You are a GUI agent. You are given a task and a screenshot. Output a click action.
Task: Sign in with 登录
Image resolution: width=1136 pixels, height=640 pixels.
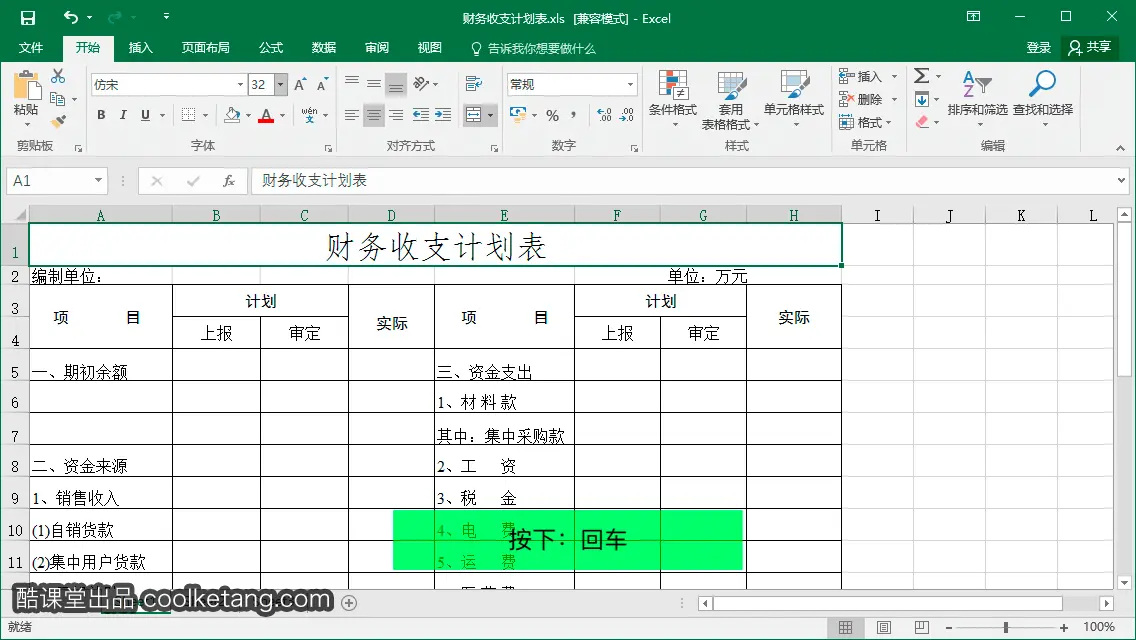tap(1038, 48)
